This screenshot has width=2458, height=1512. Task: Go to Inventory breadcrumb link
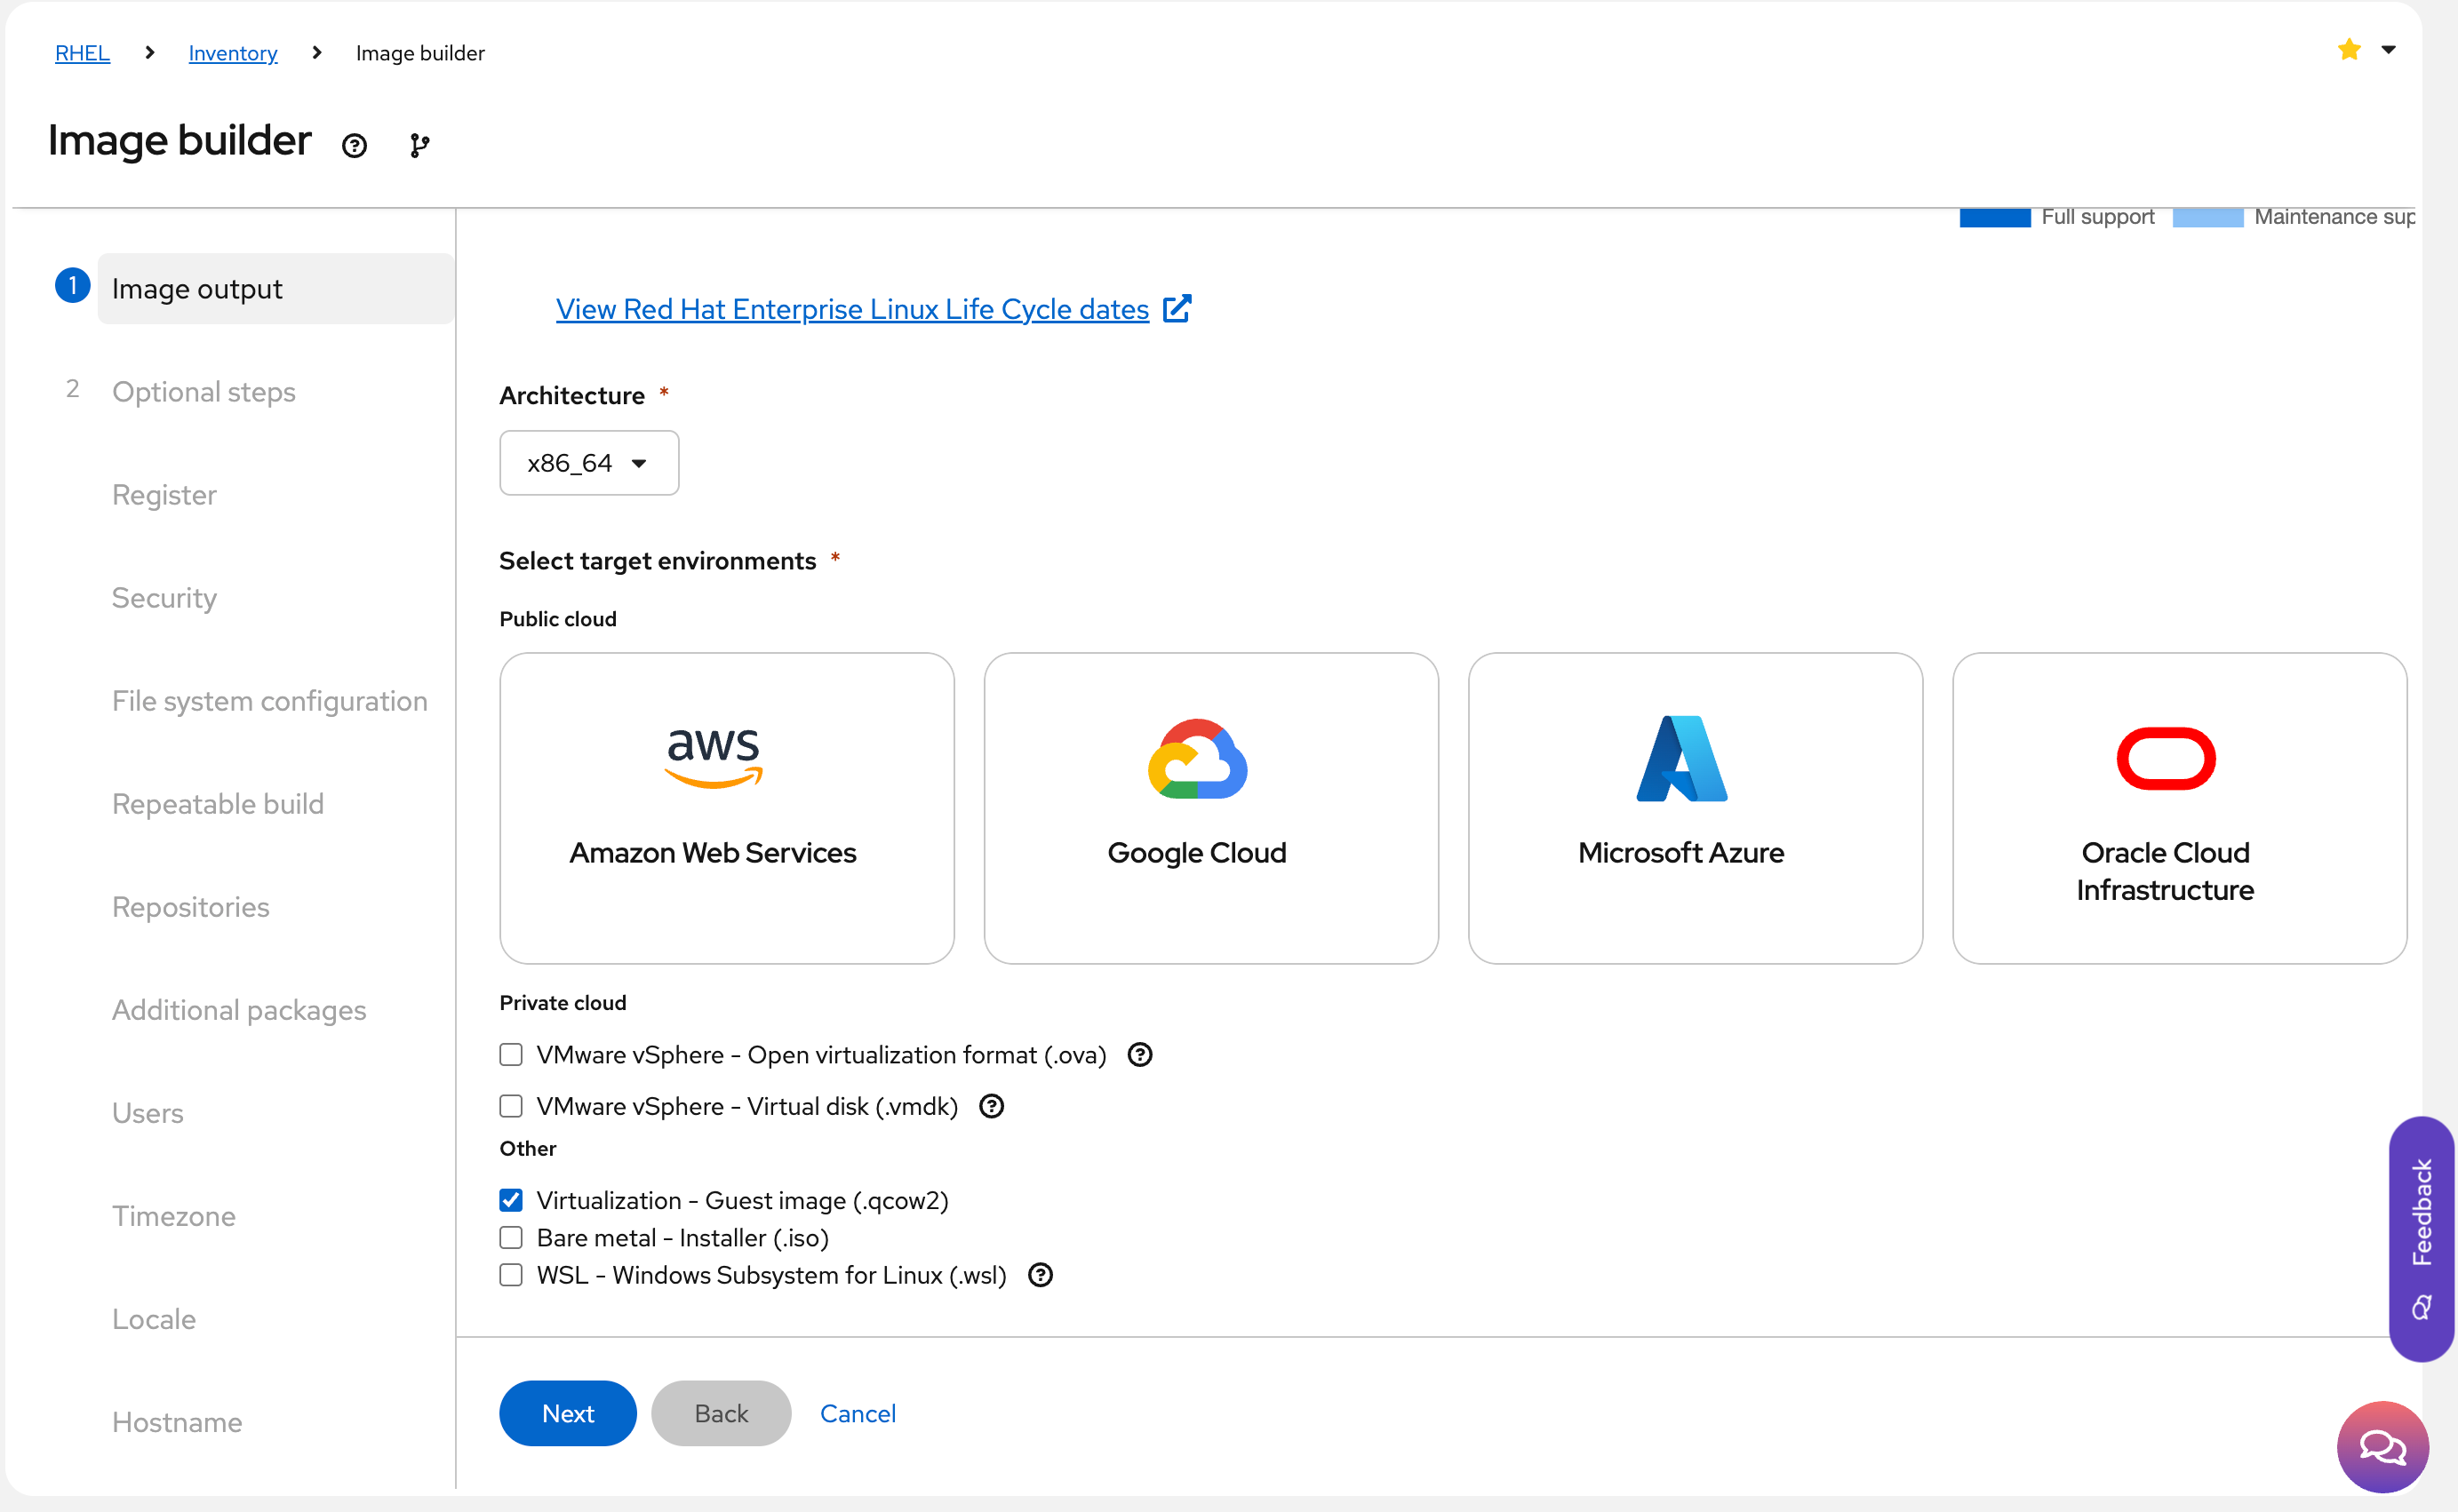[x=232, y=53]
